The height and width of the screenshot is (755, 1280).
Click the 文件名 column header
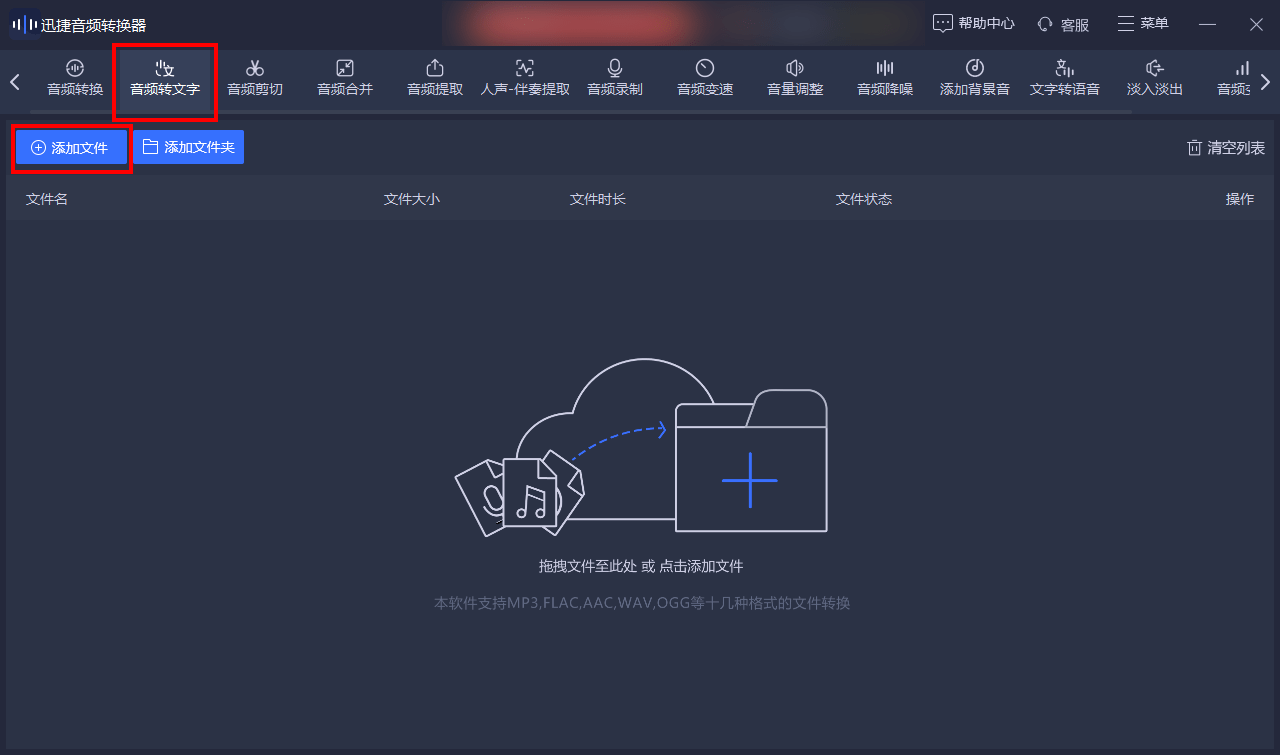click(x=47, y=199)
